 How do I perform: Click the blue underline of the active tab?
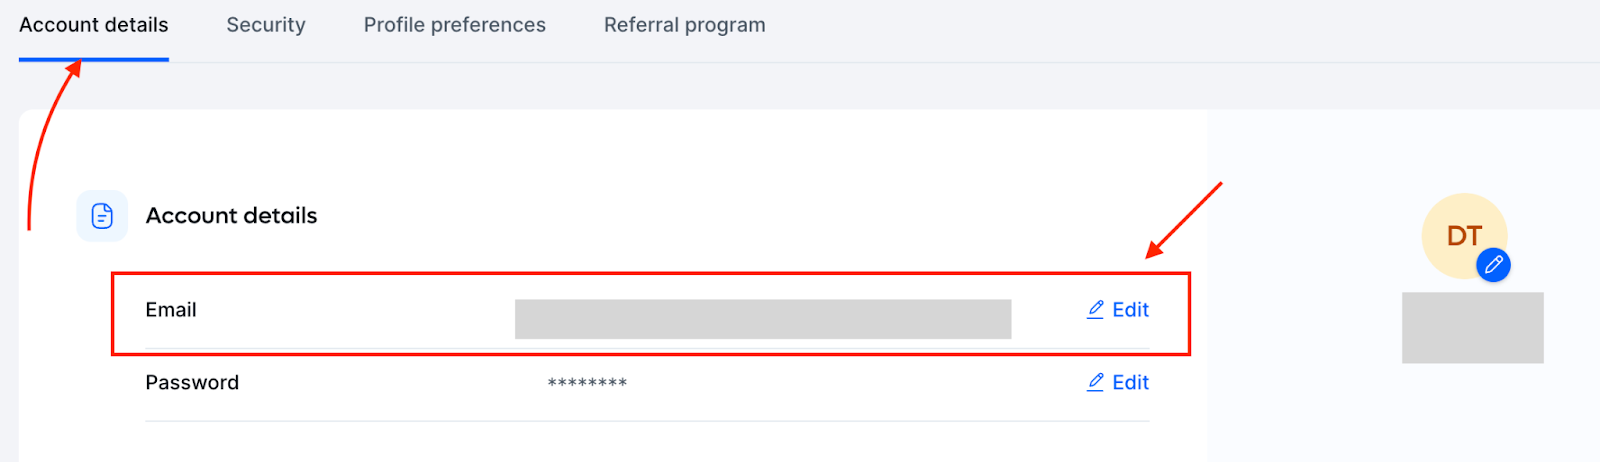94,59
